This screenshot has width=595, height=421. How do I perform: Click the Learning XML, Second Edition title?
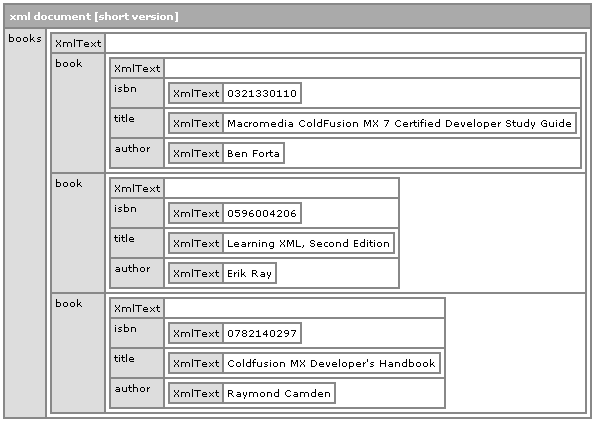coord(309,243)
